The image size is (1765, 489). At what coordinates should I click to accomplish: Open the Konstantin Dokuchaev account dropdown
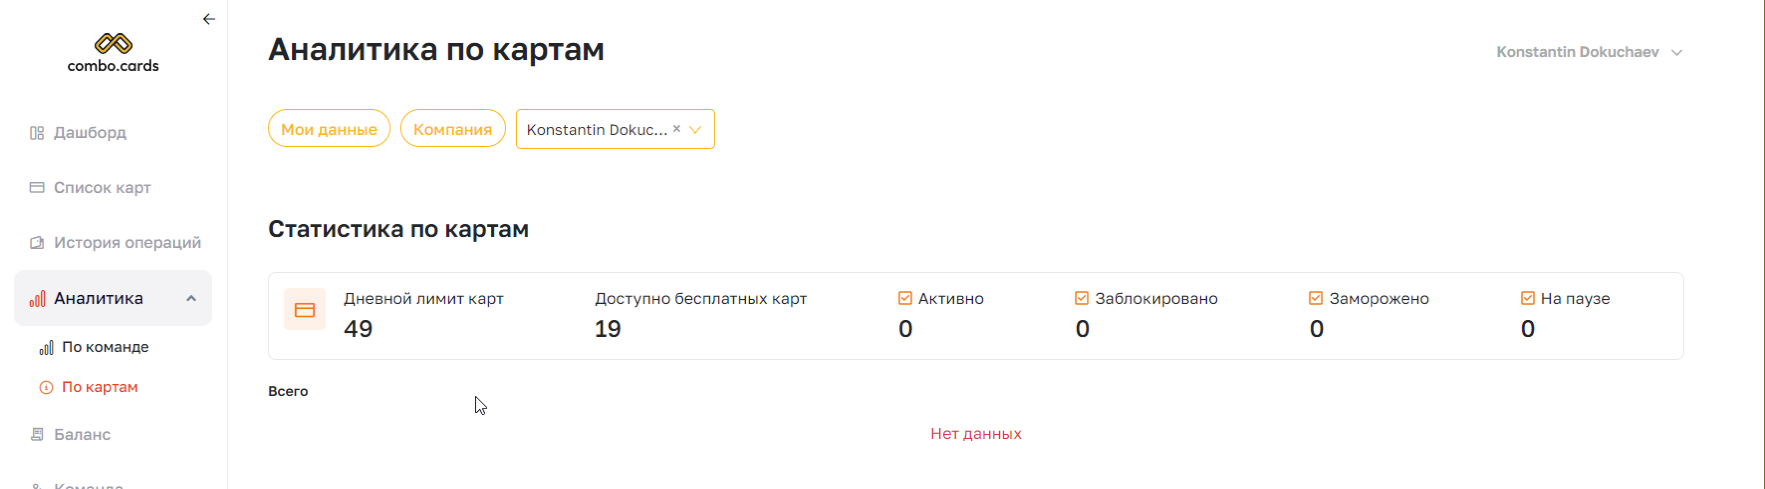point(1589,52)
